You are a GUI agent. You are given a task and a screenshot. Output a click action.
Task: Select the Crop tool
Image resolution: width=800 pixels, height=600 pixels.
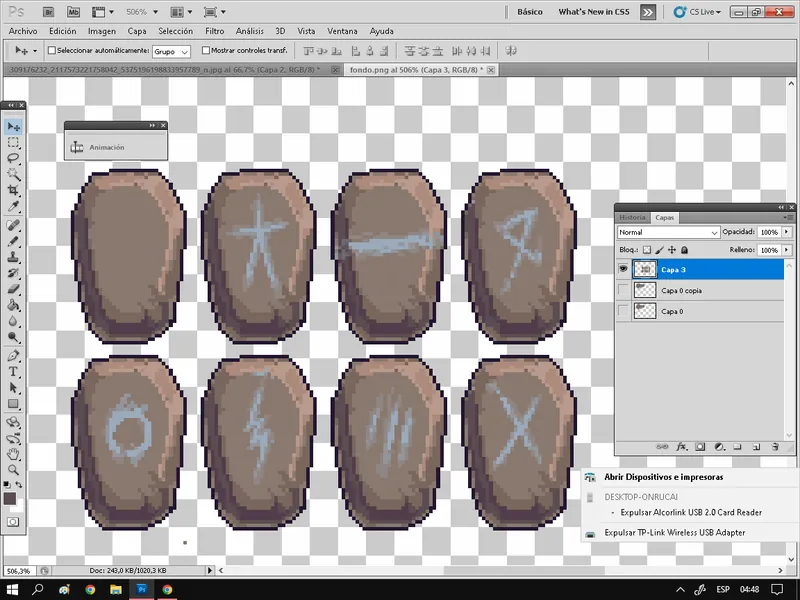(13, 190)
